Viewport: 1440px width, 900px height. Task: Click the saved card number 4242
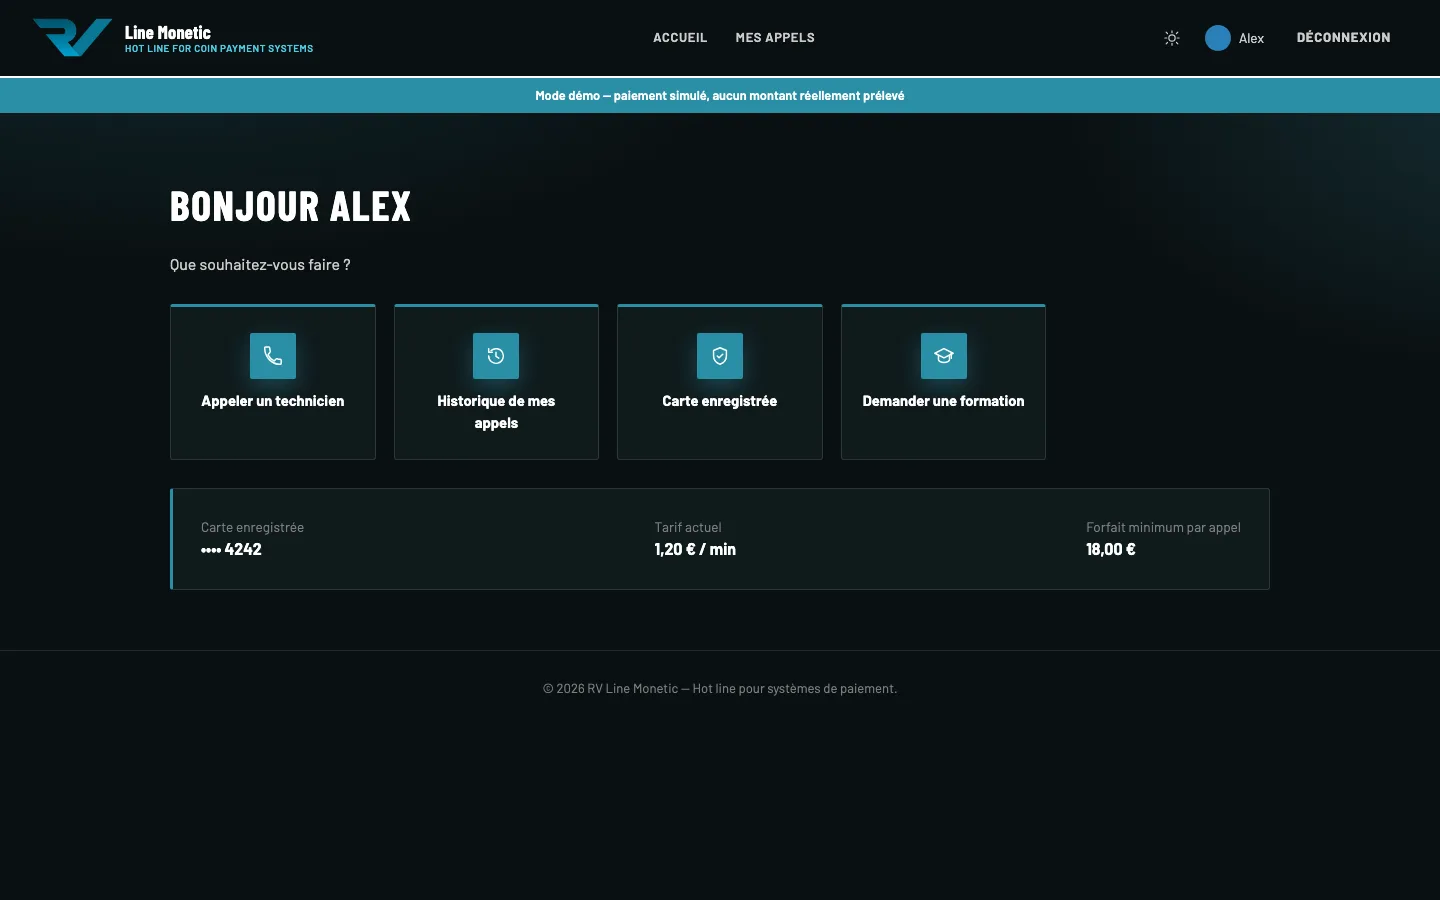coord(231,549)
